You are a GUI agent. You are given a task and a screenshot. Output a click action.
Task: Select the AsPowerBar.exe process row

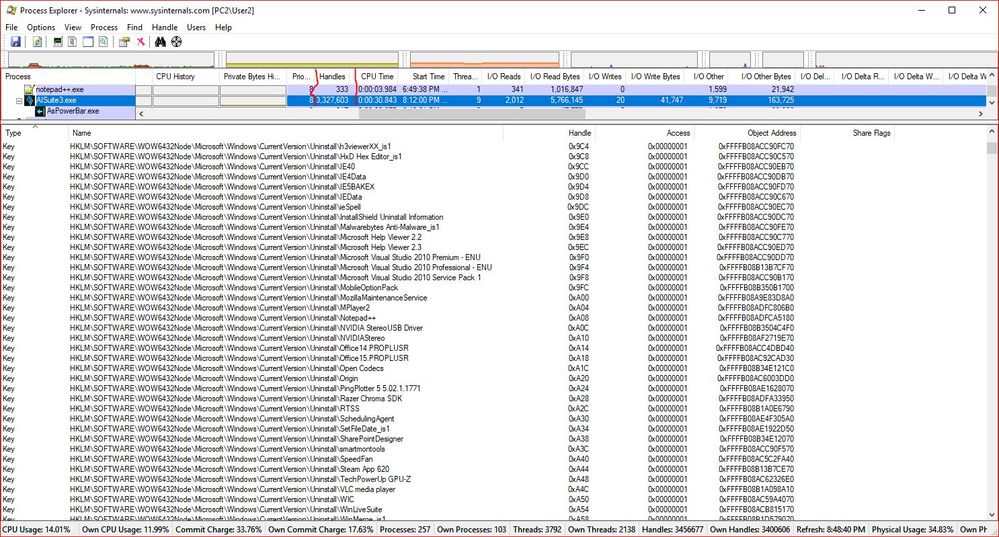68,111
